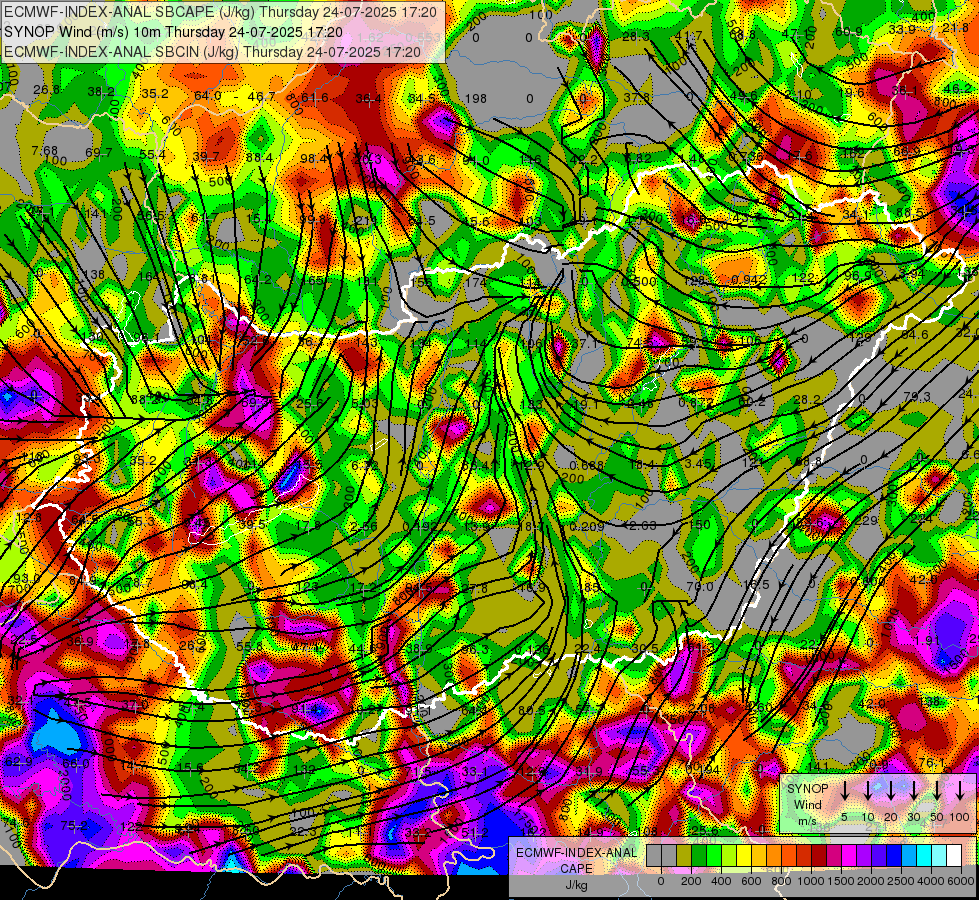This screenshot has width=979, height=900.
Task: Click the '198' station value on the map
Action: point(476,99)
